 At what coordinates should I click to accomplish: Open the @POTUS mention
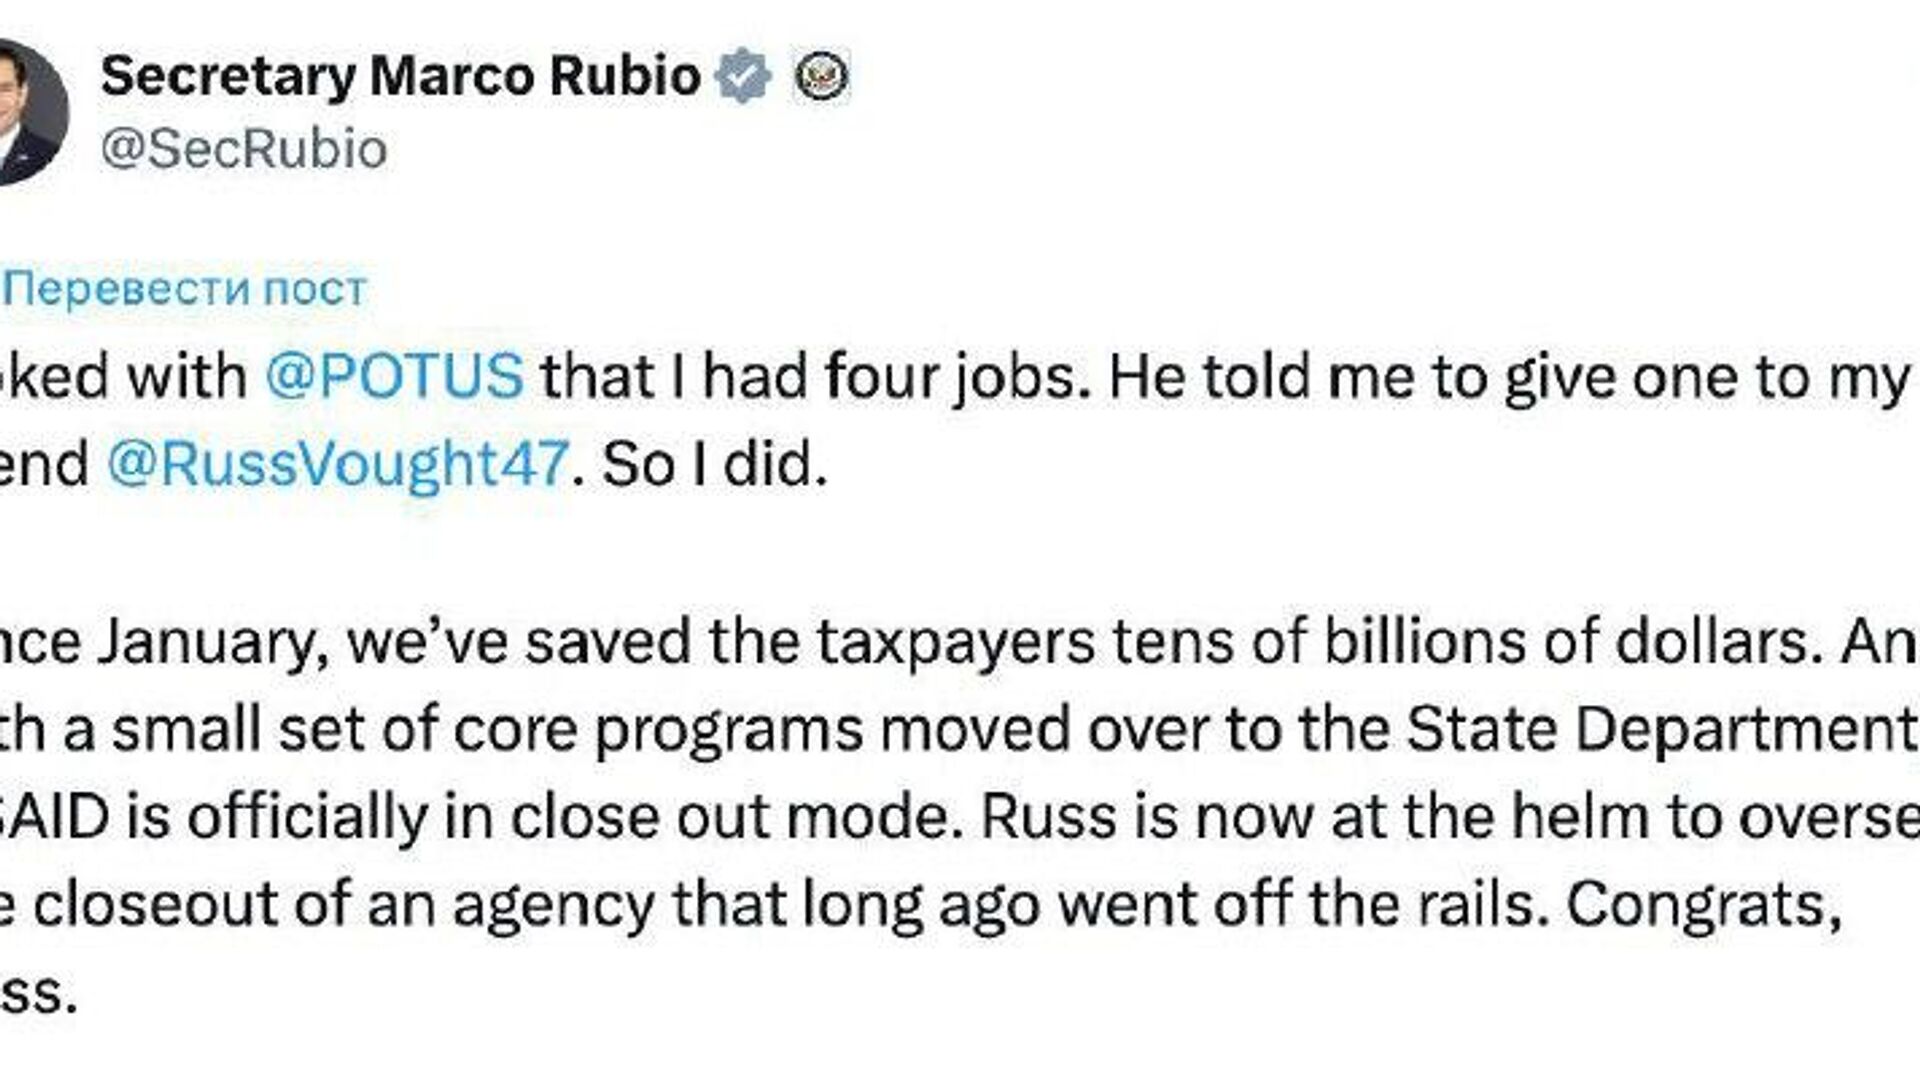[x=394, y=377]
